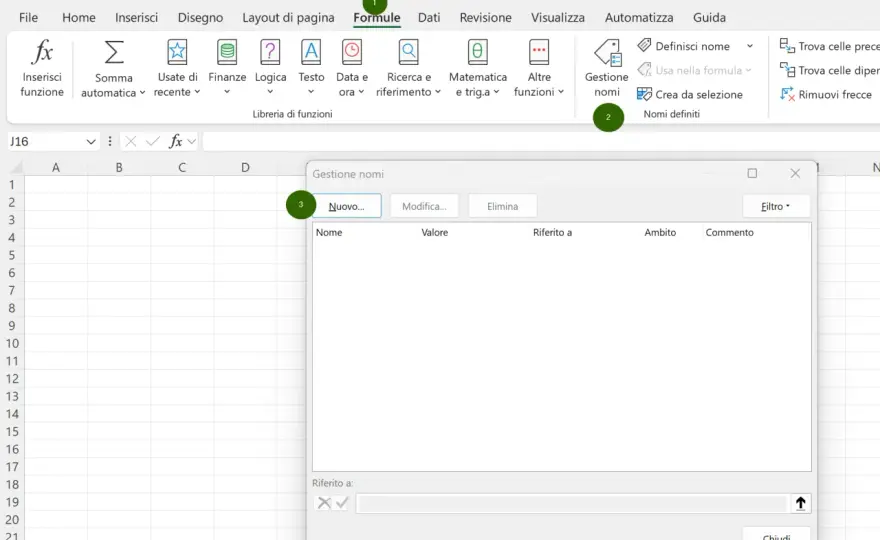This screenshot has height=540, width=880.
Task: Open the Finanze function library
Action: 227,68
